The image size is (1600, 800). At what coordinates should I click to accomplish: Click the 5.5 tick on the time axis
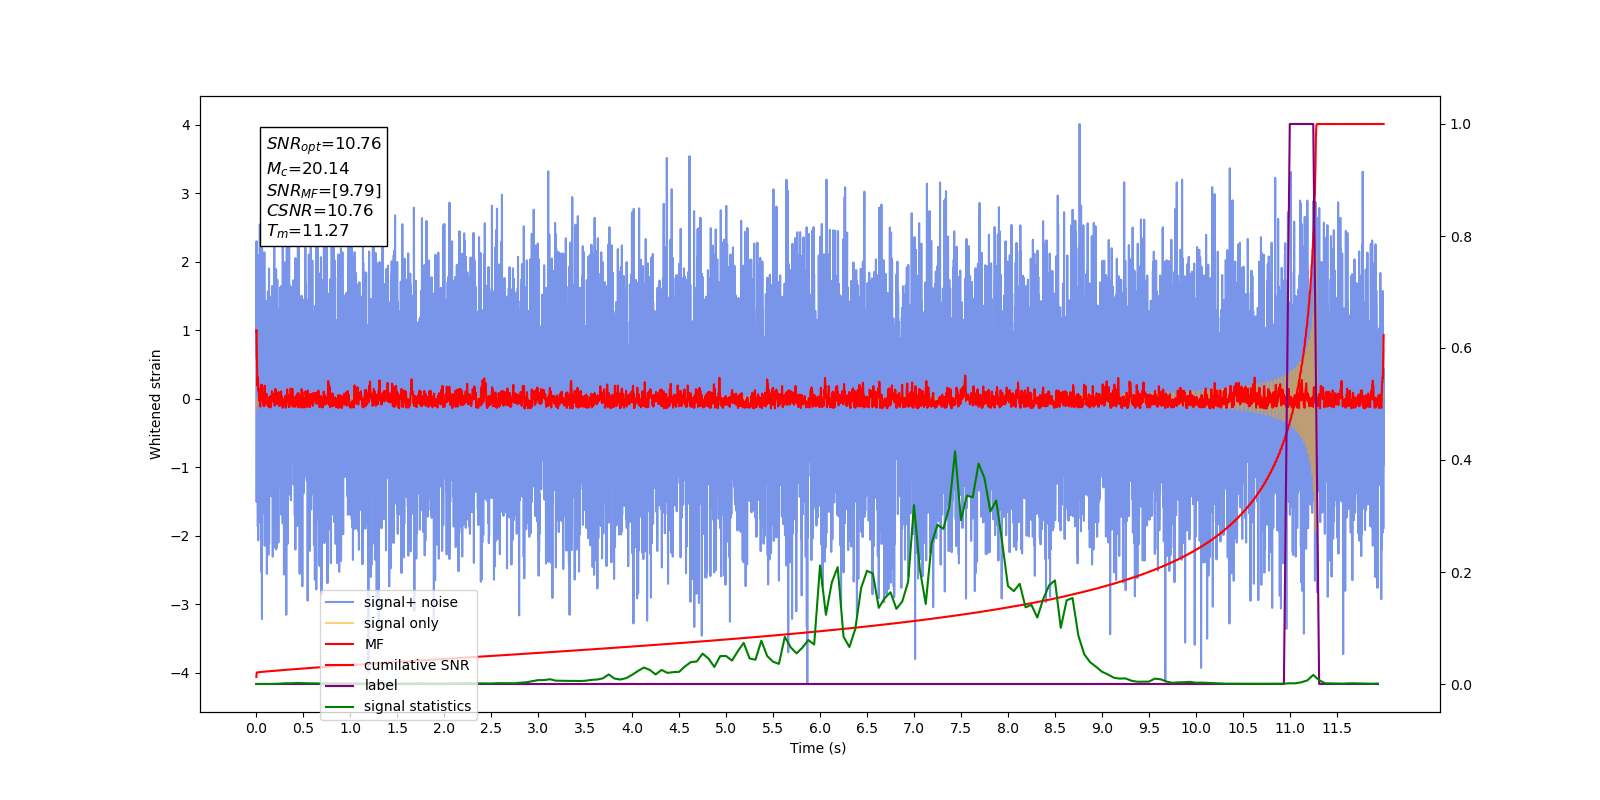click(x=773, y=728)
